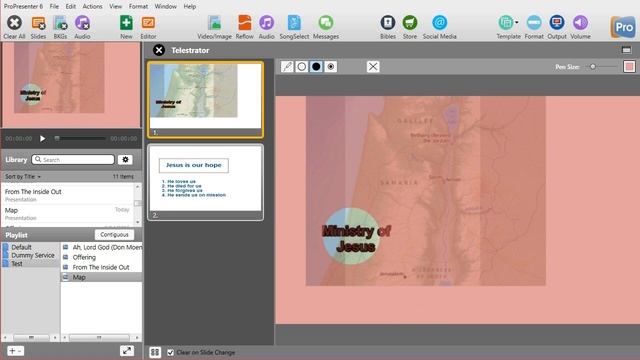Open the Messages panel

click(326, 22)
